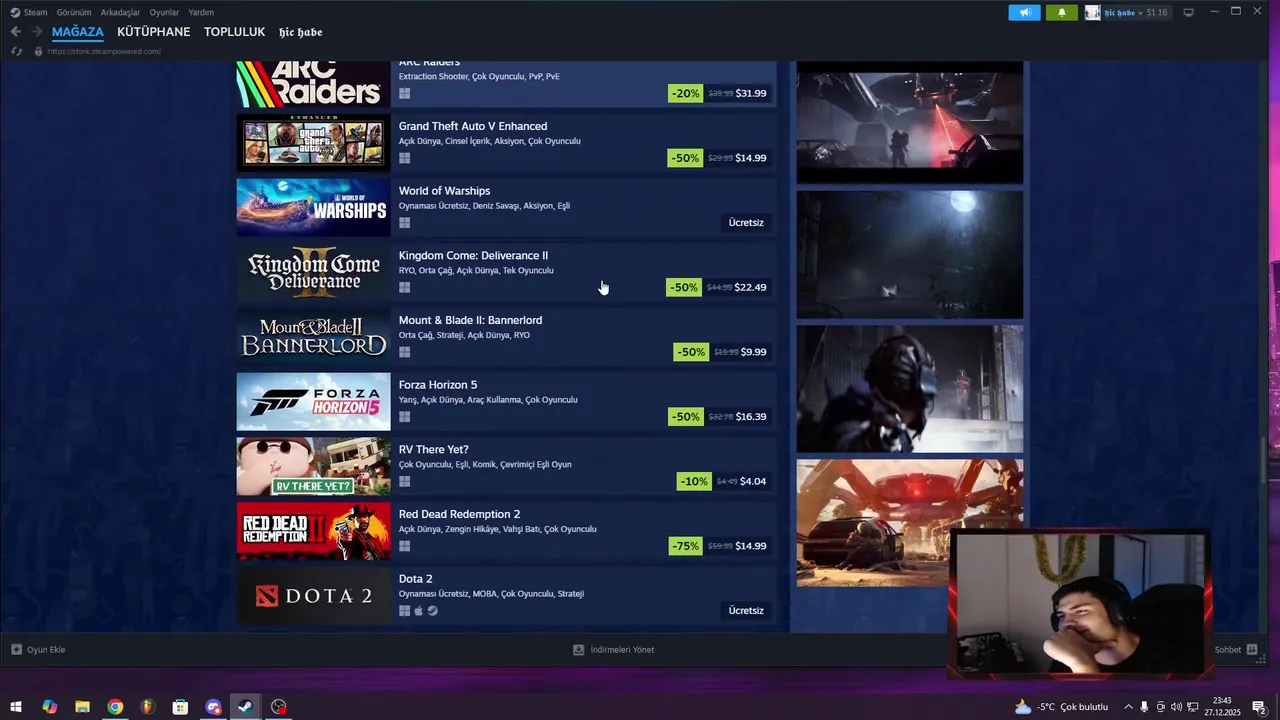The width and height of the screenshot is (1280, 720).
Task: Click the RV There Yet? tag line text
Action: click(485, 464)
